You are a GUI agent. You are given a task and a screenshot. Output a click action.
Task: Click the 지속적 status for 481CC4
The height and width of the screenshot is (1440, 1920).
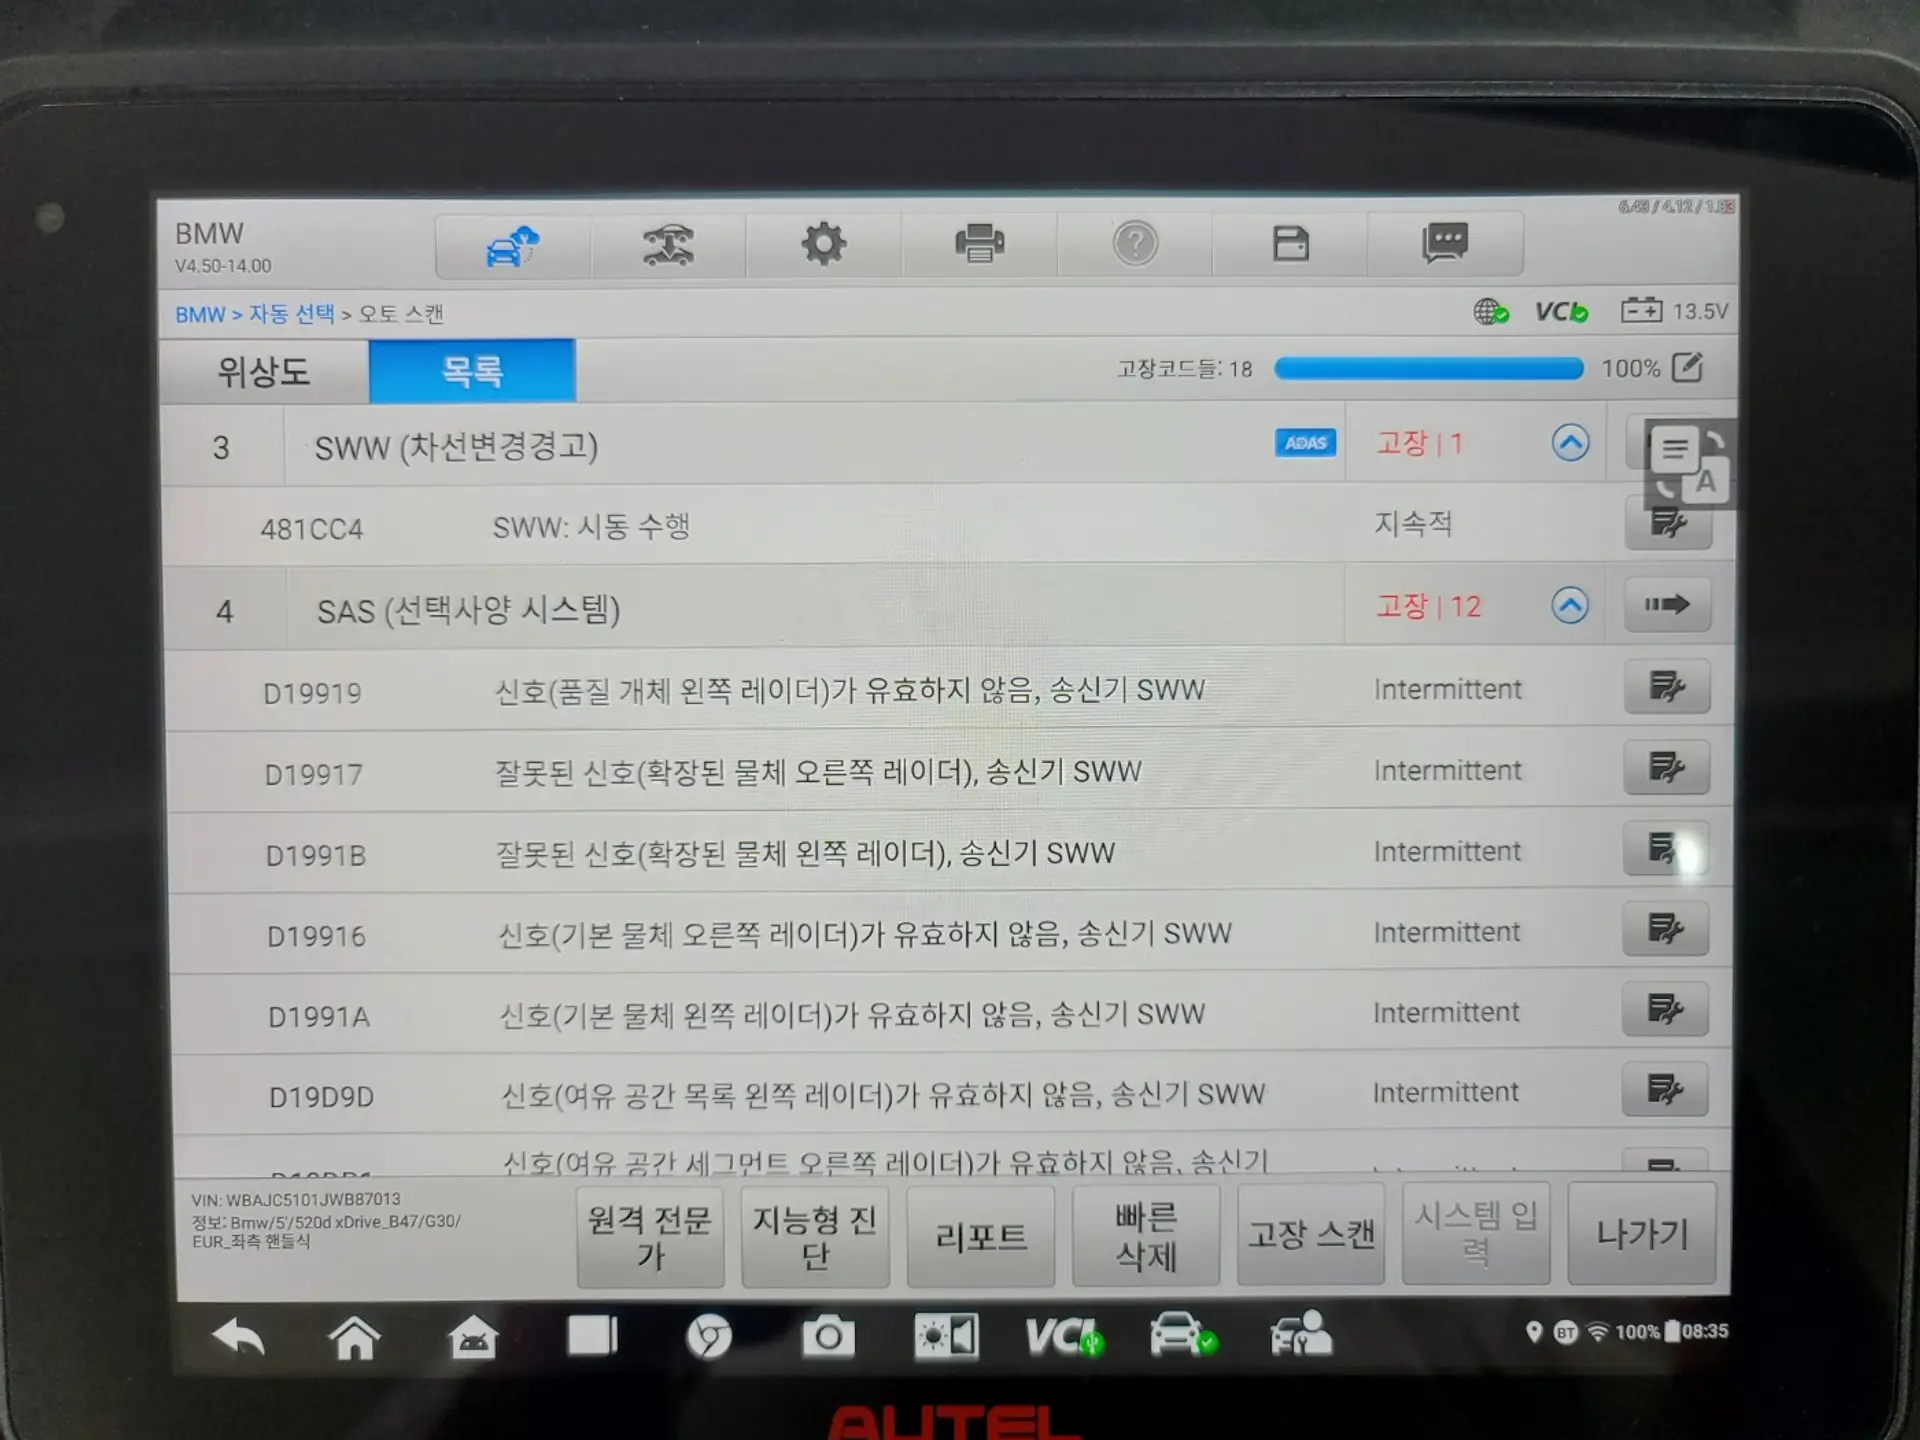(1413, 523)
